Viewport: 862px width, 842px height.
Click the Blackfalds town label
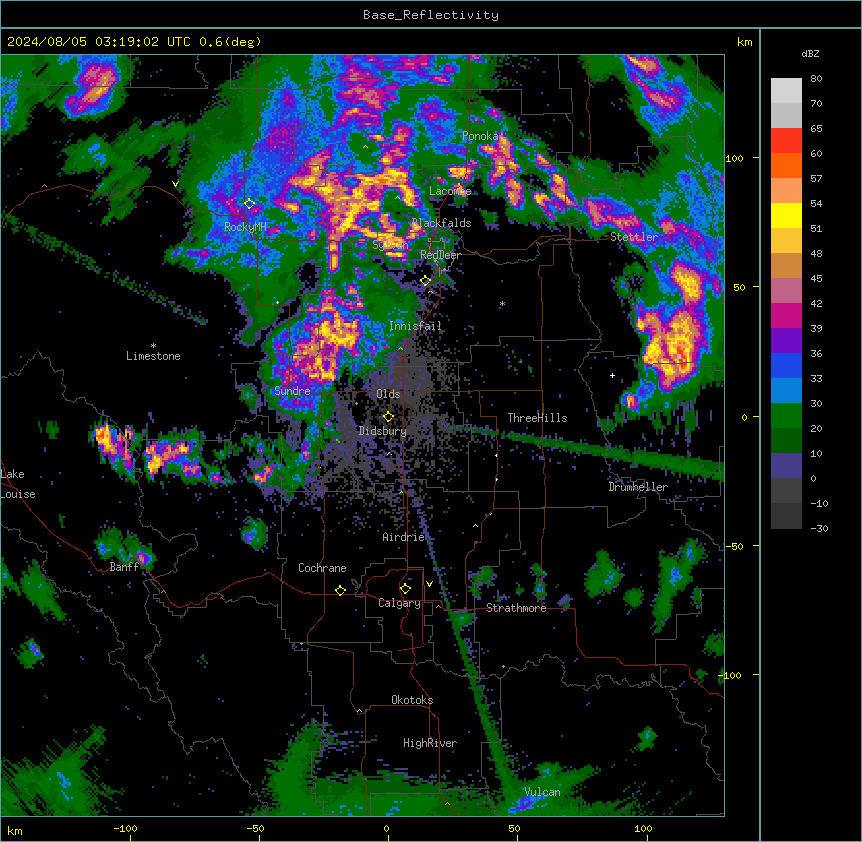pyautogui.click(x=441, y=223)
